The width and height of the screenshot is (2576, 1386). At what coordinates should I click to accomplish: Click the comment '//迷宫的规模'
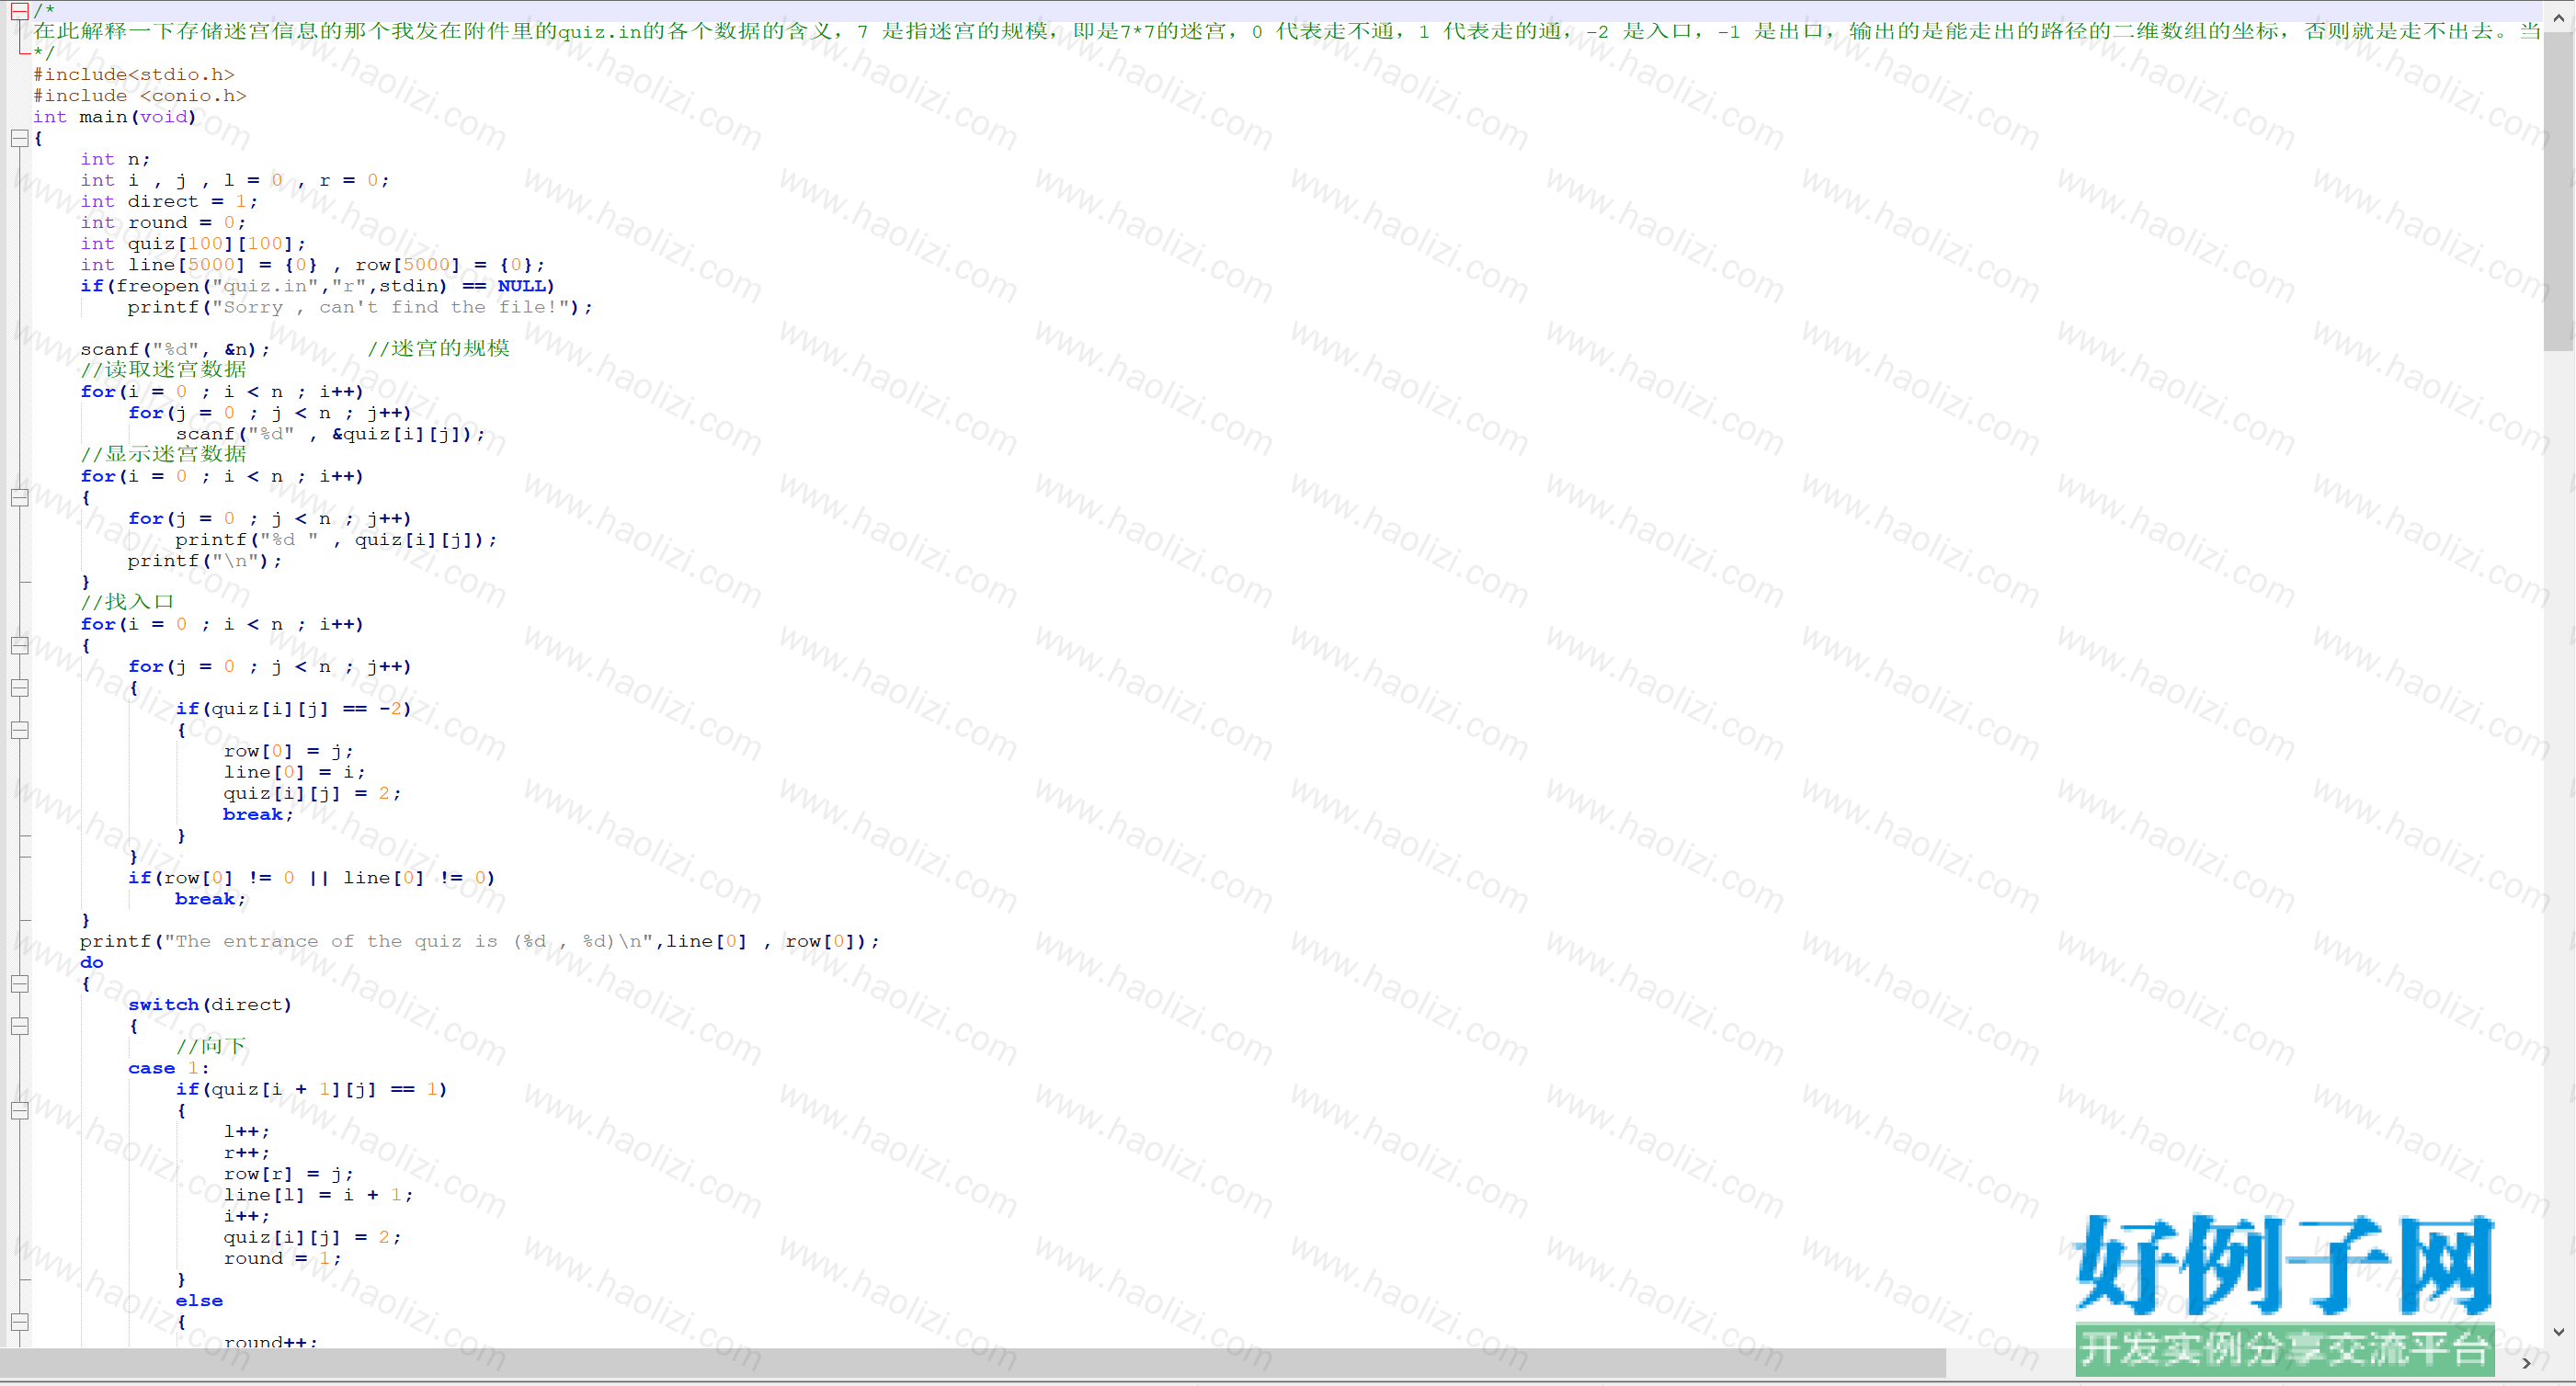pyautogui.click(x=438, y=349)
